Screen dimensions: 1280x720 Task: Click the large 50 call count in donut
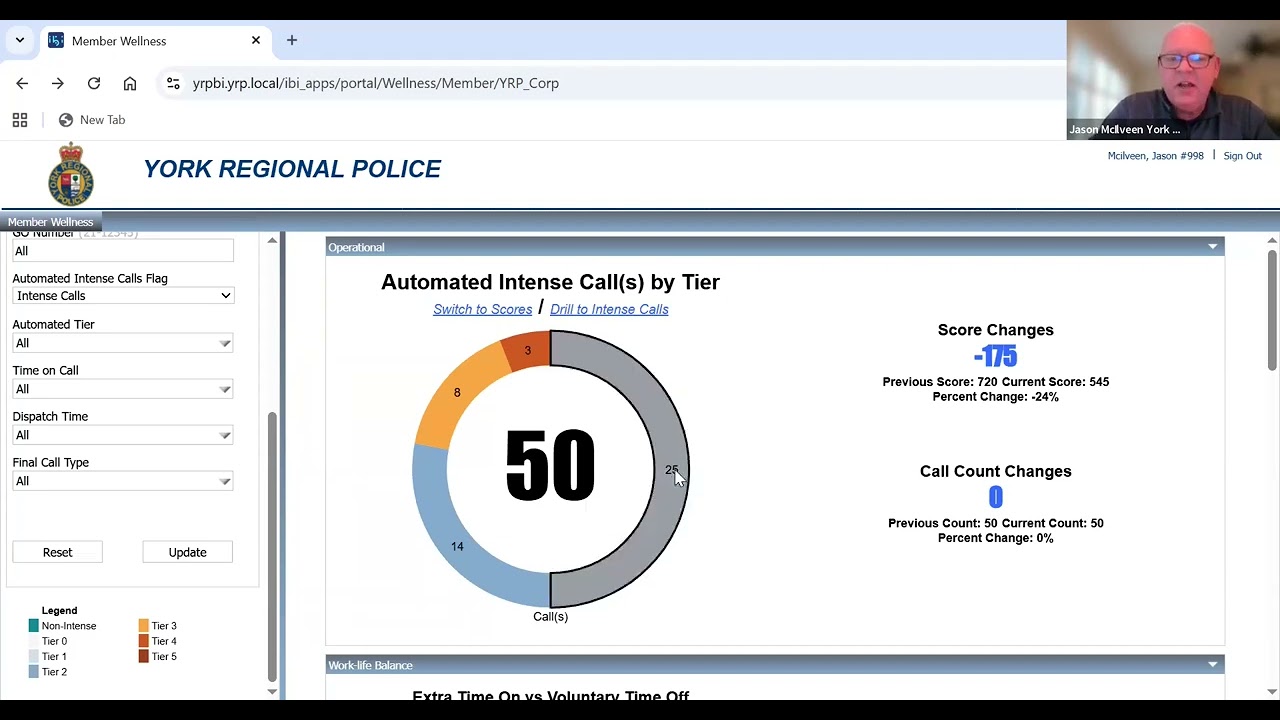tap(550, 465)
